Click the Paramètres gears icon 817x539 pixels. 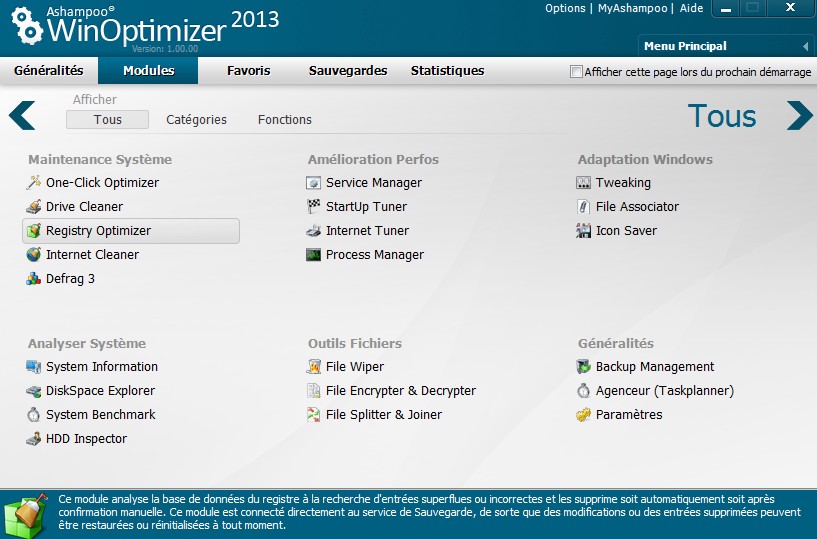[x=584, y=414]
